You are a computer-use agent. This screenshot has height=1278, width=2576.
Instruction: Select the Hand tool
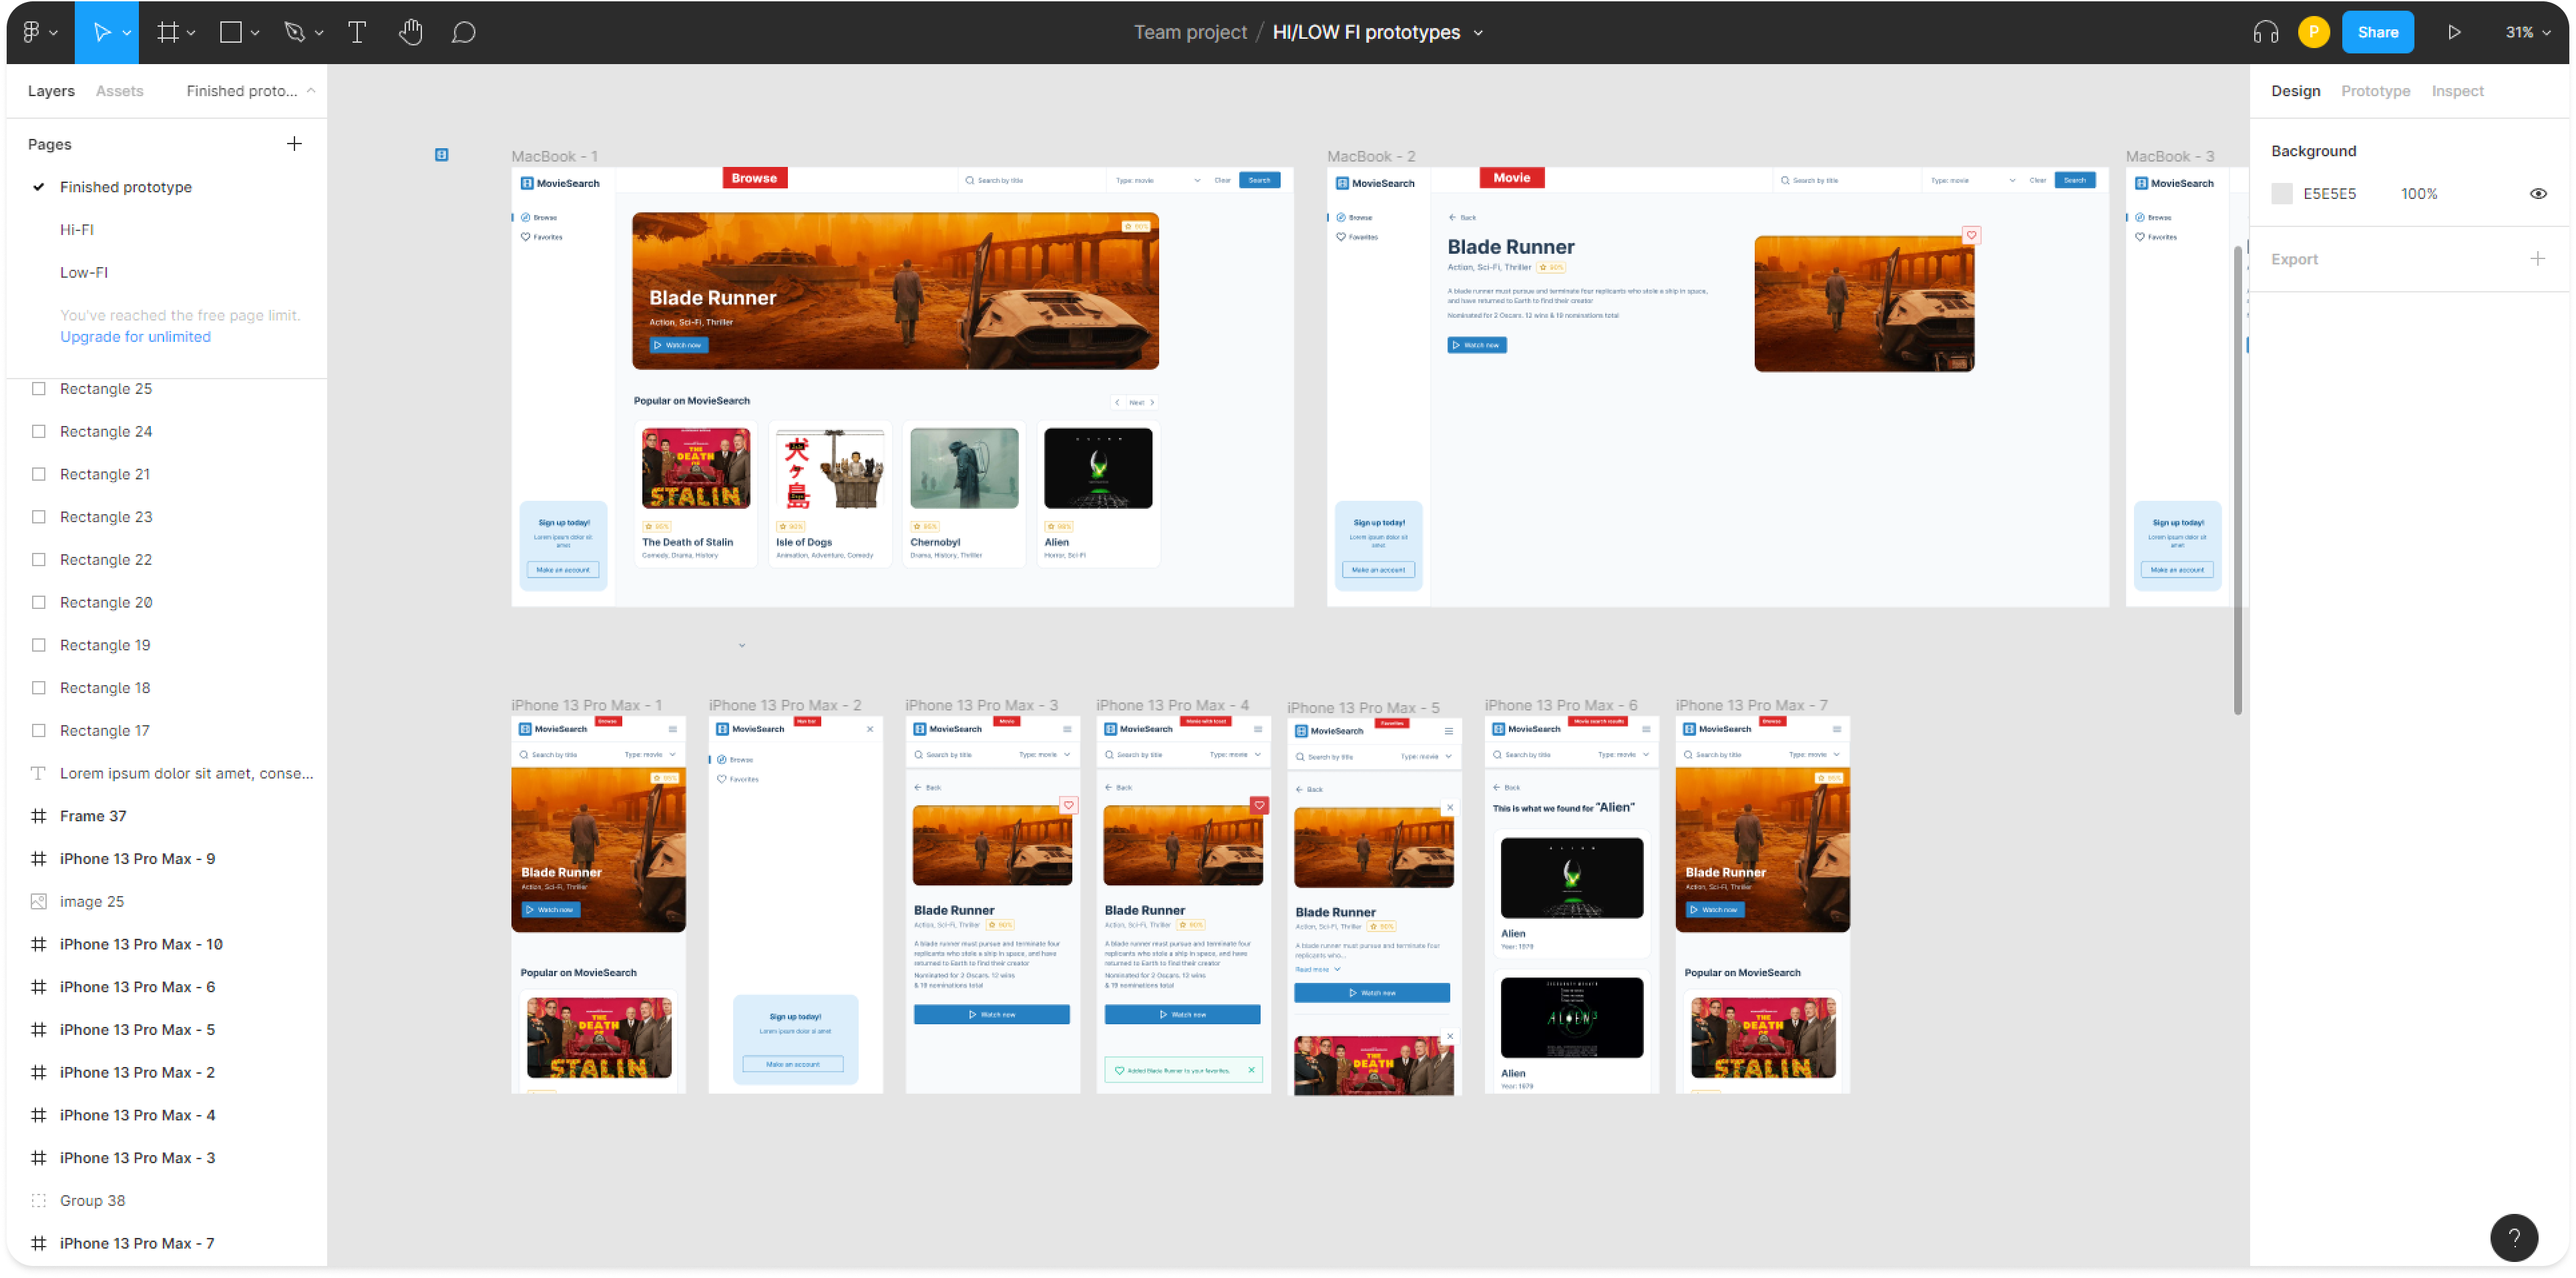410,31
